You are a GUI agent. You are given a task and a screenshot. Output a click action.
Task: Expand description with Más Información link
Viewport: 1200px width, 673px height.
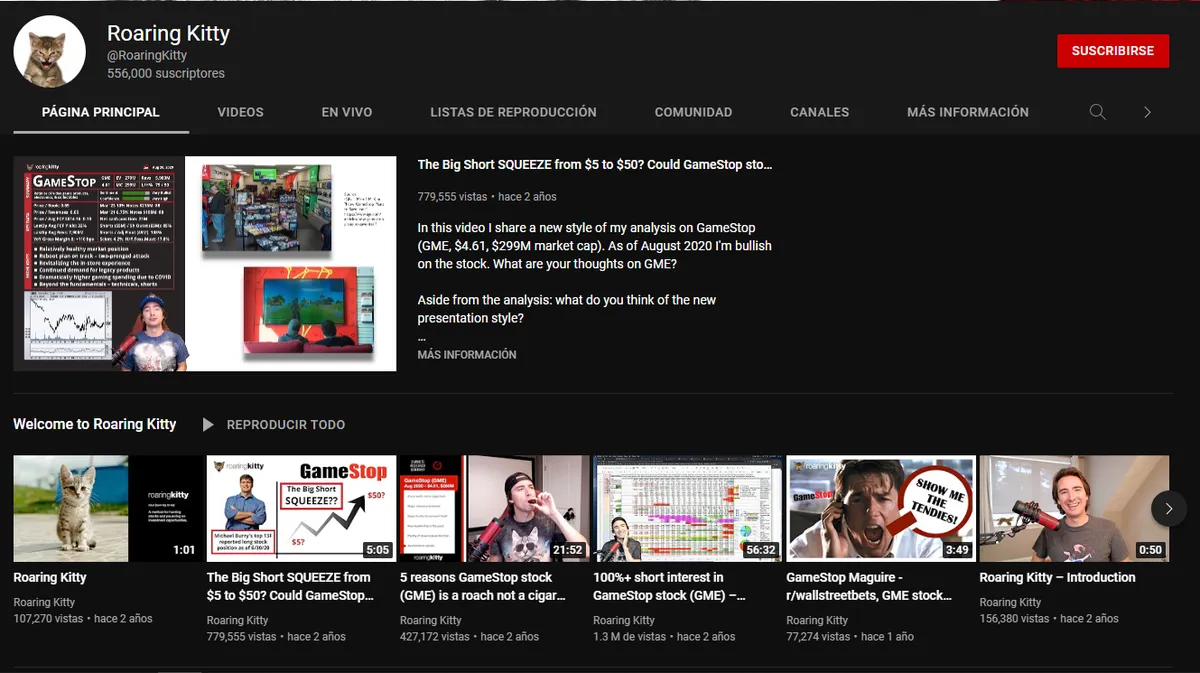point(467,355)
